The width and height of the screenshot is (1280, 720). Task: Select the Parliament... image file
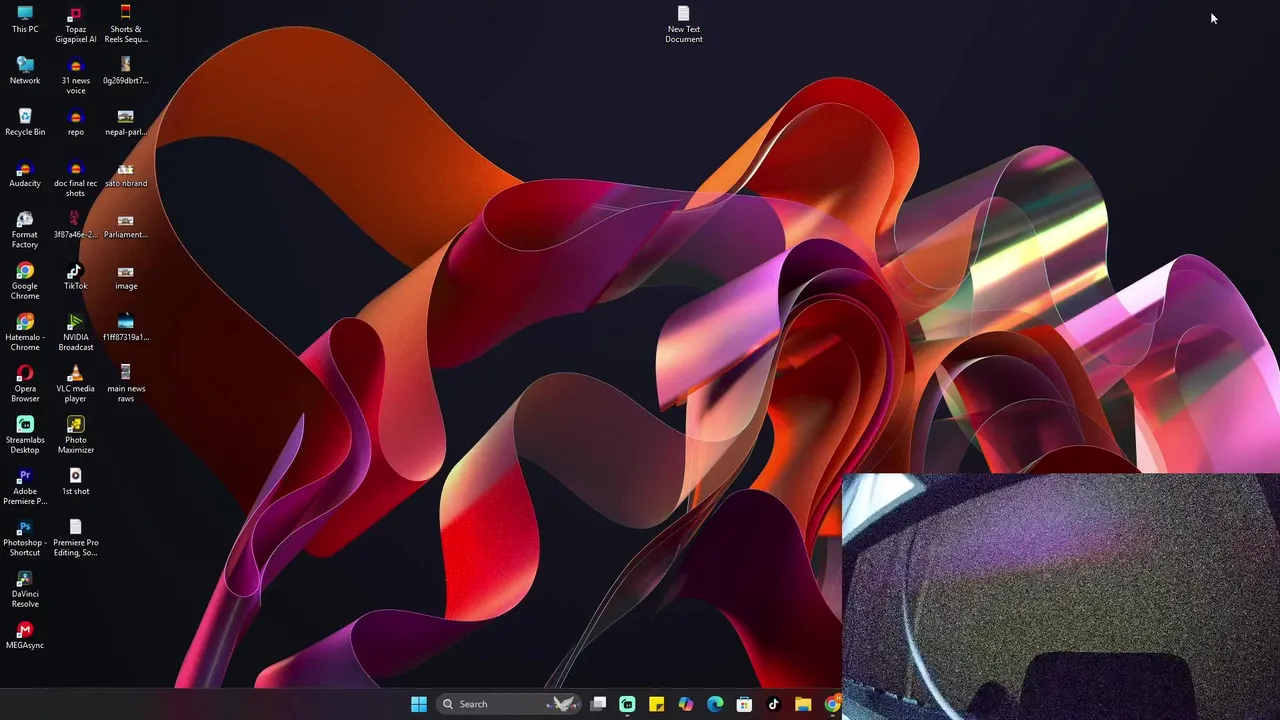pos(125,225)
